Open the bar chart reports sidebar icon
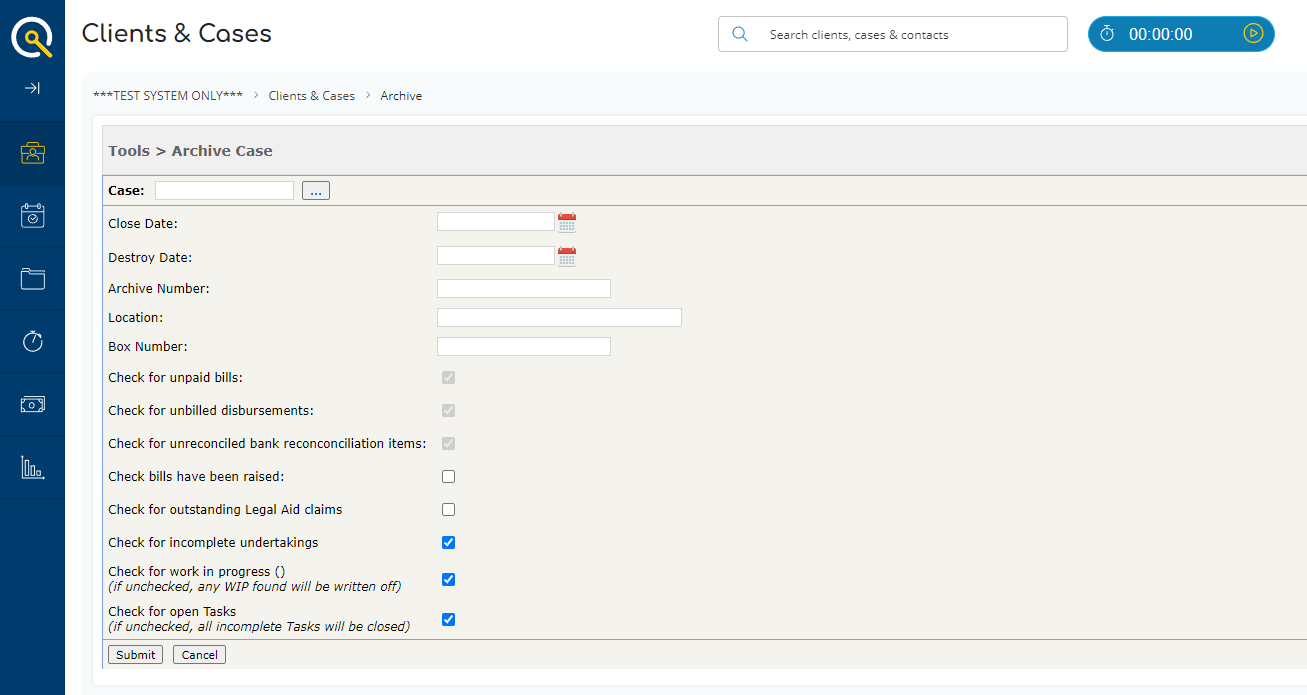The height and width of the screenshot is (695, 1307). point(33,467)
